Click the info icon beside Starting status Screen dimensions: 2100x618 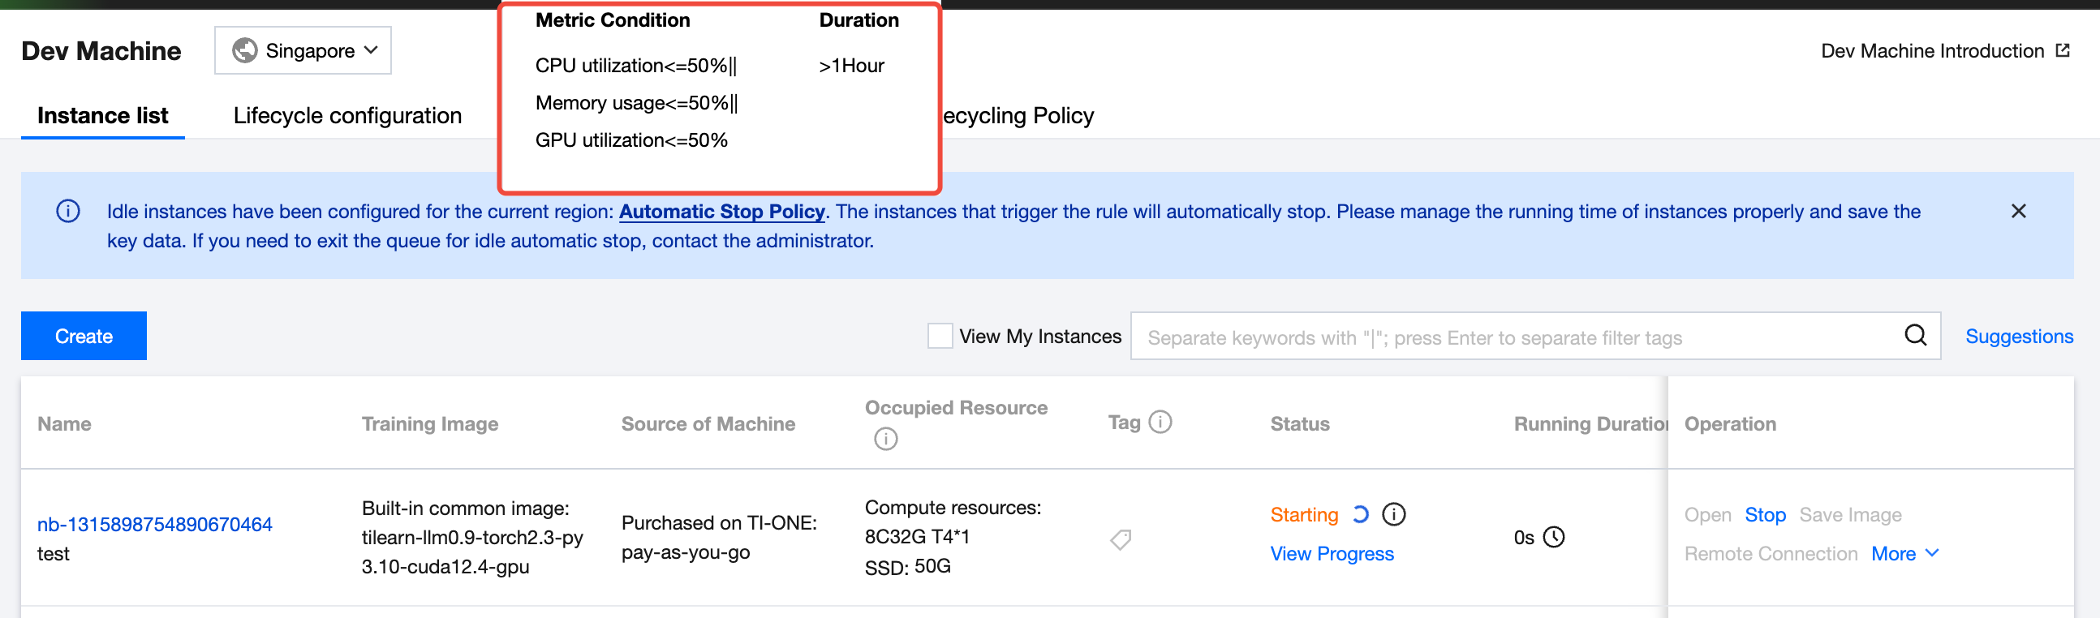point(1394,514)
